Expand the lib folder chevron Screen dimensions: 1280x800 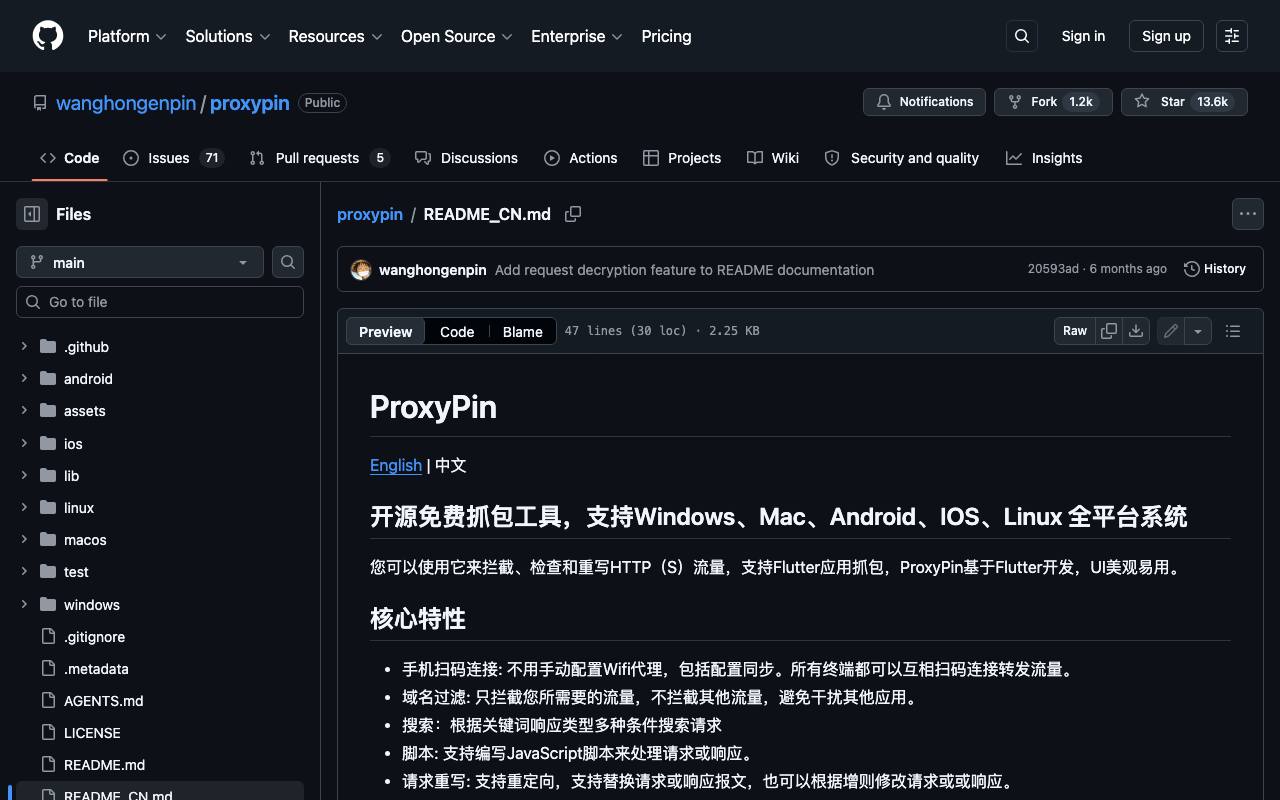point(24,476)
